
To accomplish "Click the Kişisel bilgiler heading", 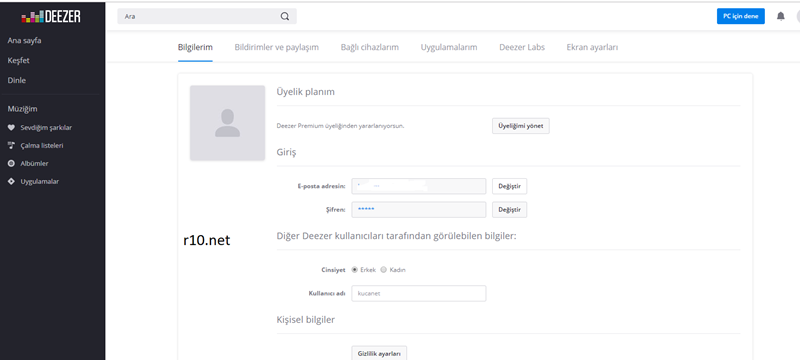I will (306, 320).
